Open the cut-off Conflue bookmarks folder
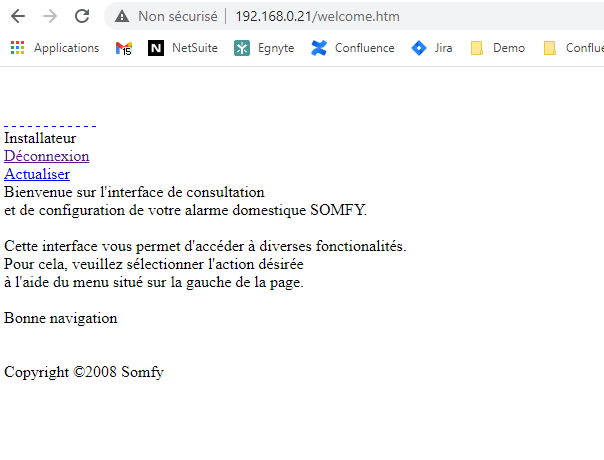The height and width of the screenshot is (460, 604). pyautogui.click(x=574, y=48)
